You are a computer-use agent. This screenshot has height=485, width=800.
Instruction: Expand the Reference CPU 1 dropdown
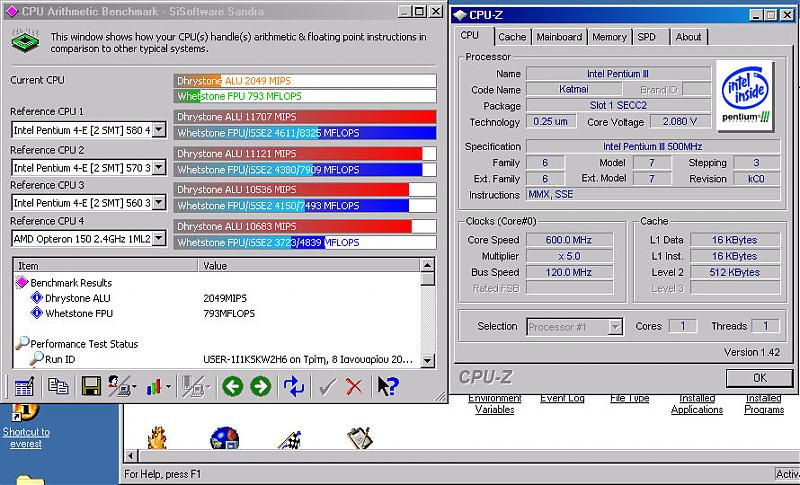pyautogui.click(x=159, y=130)
